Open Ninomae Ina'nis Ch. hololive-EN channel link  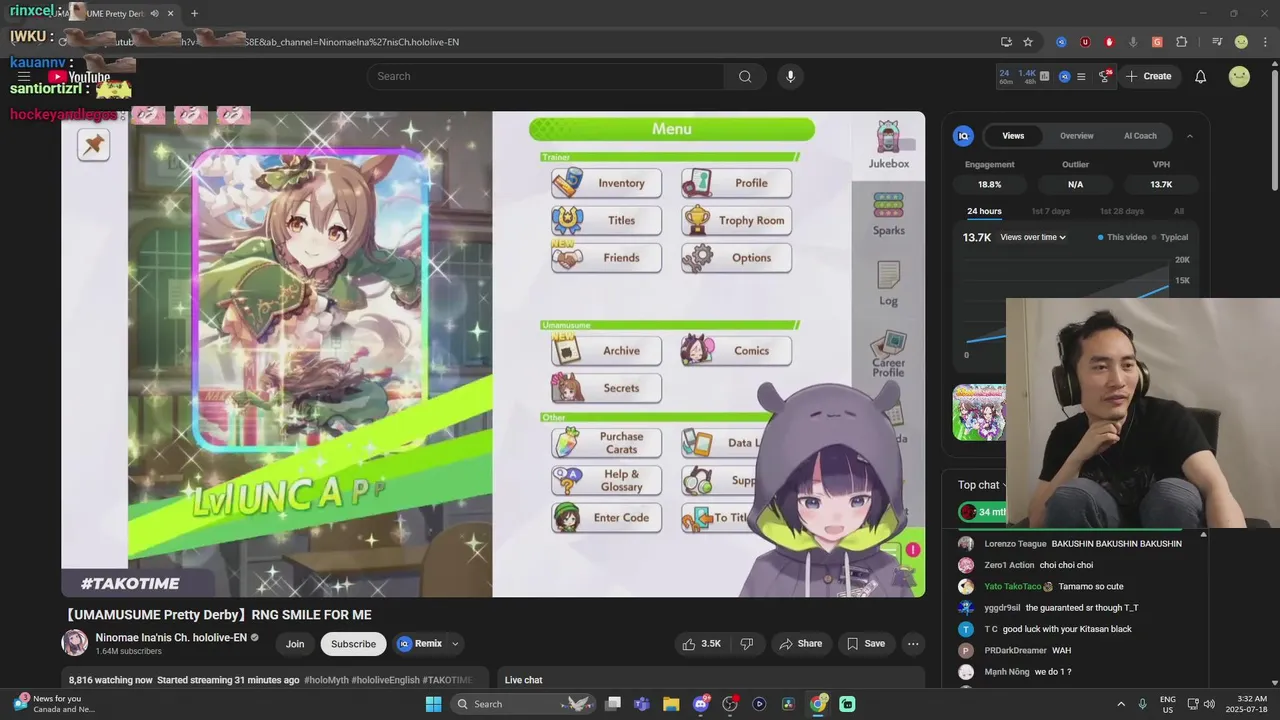tap(170, 638)
